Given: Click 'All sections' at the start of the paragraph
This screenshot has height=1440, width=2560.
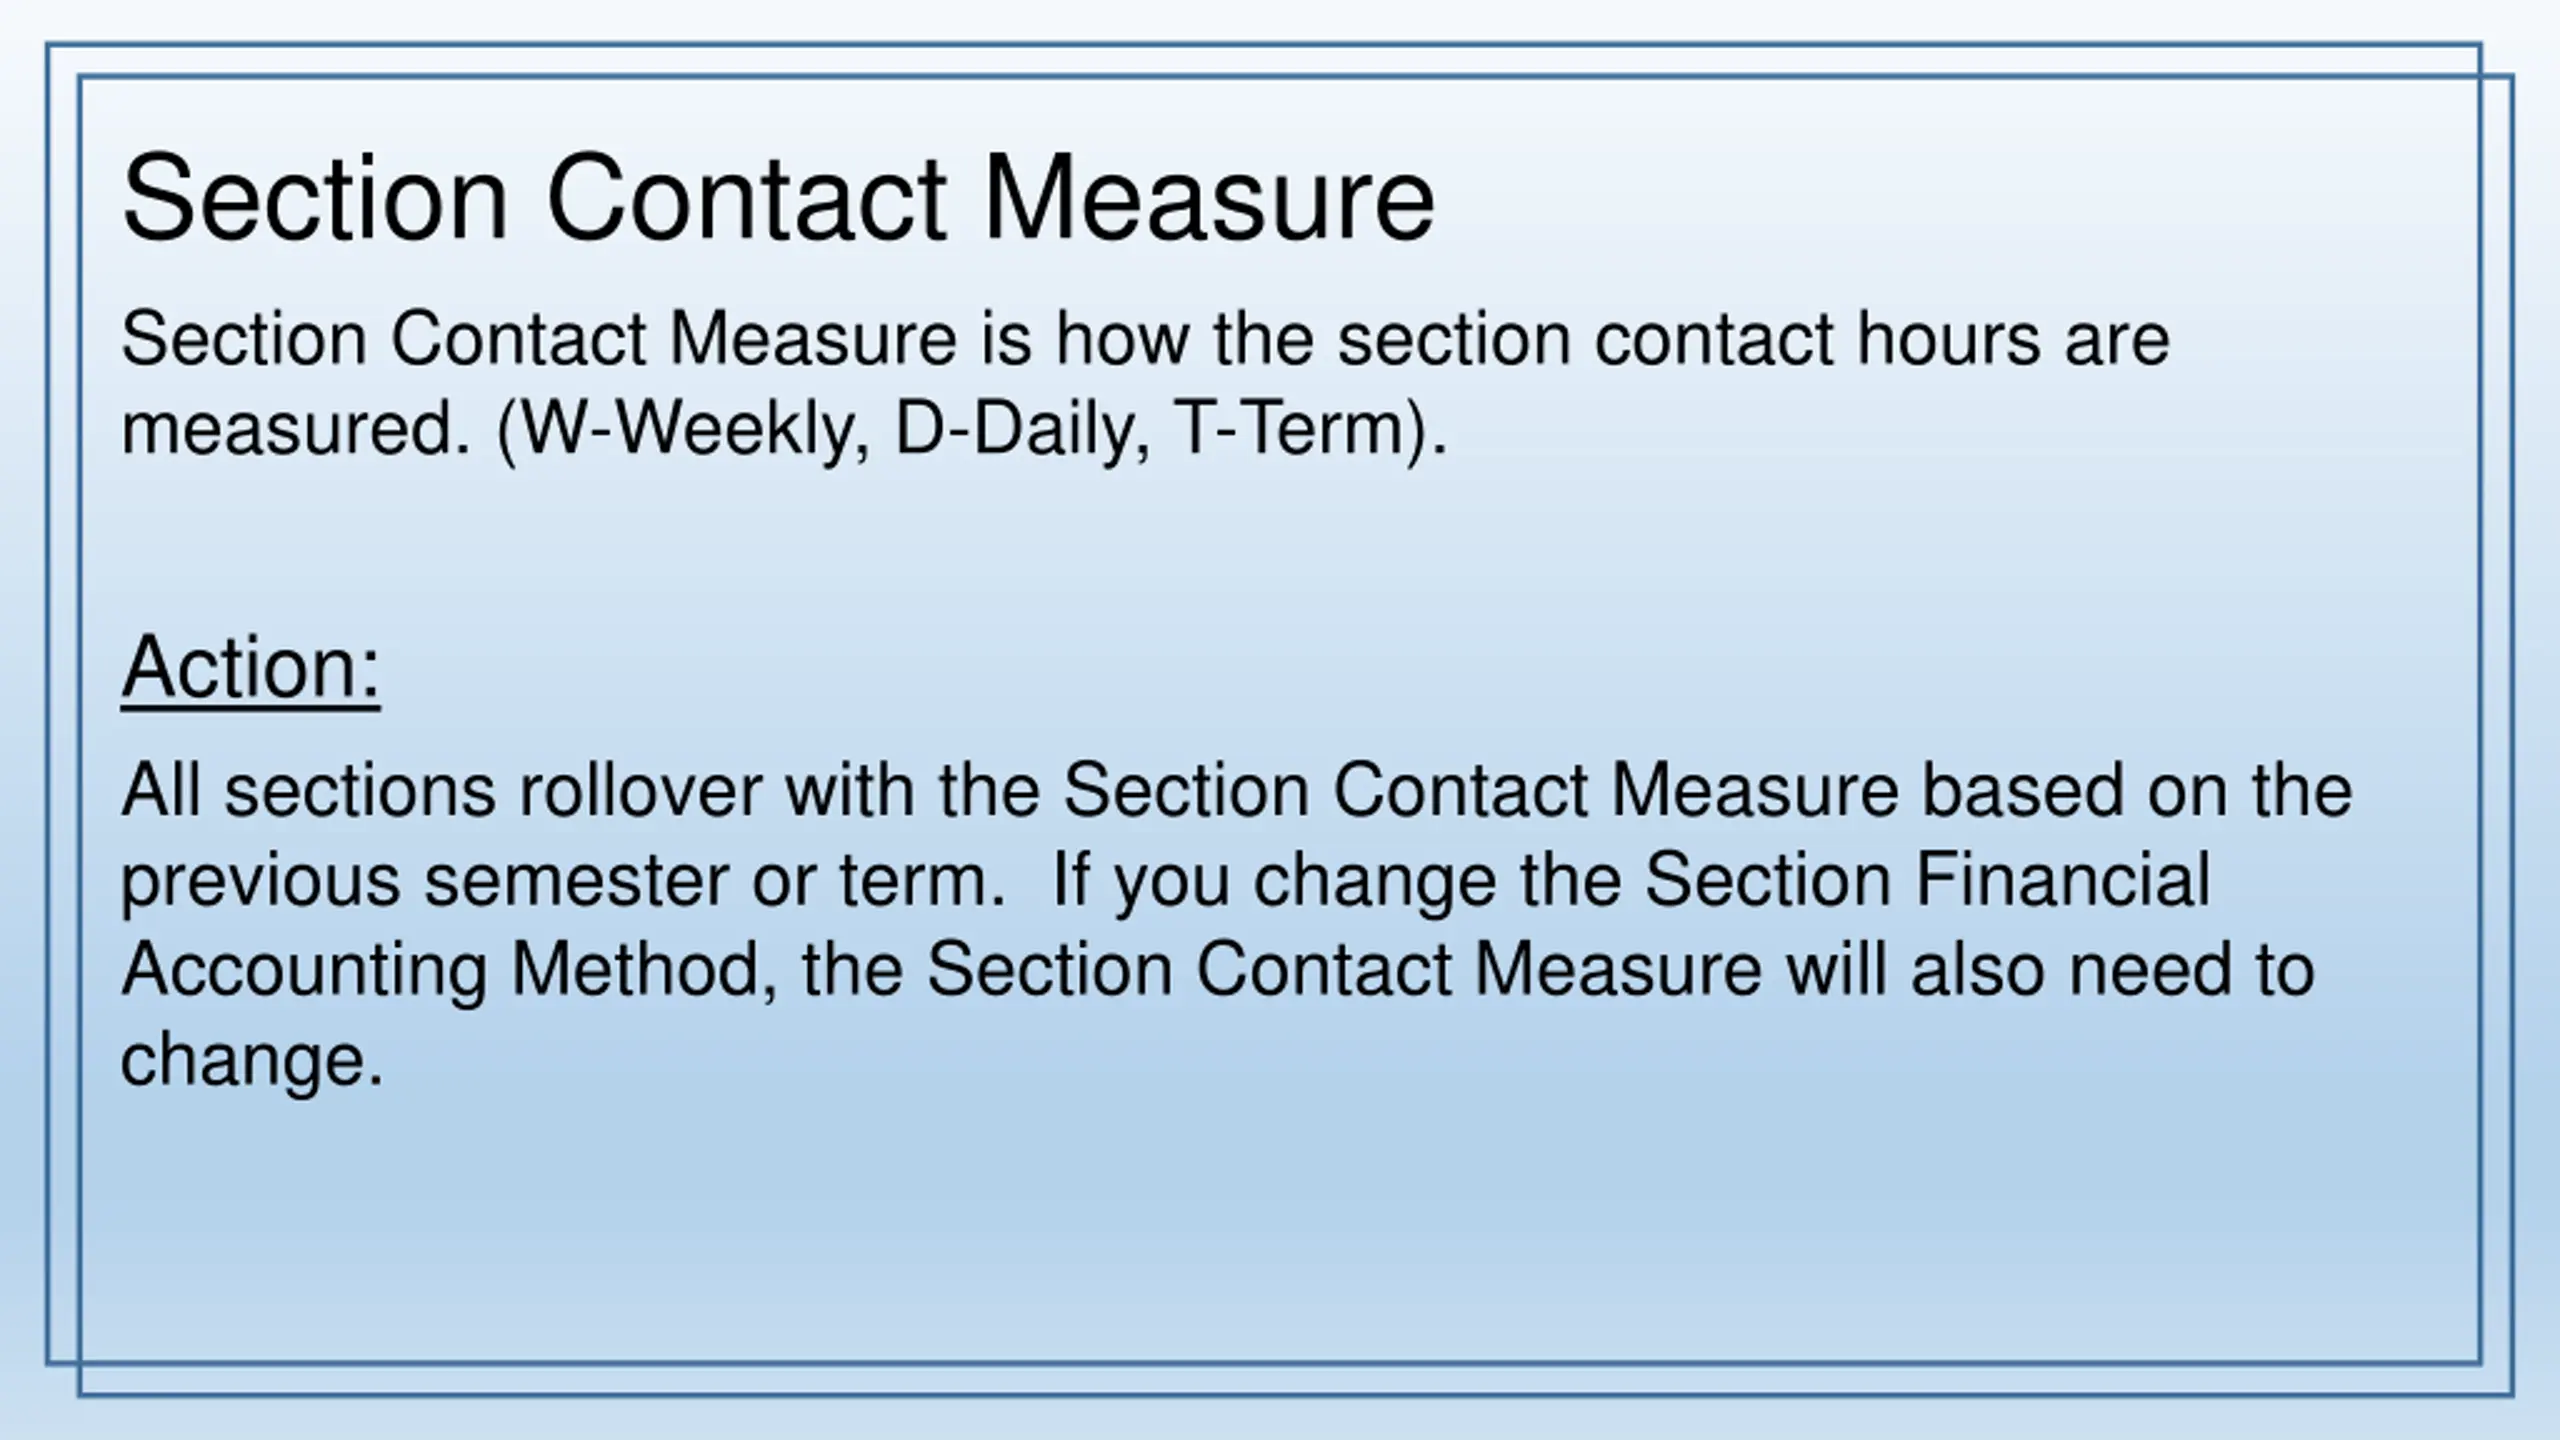Looking at the screenshot, I should pyautogui.click(x=307, y=790).
